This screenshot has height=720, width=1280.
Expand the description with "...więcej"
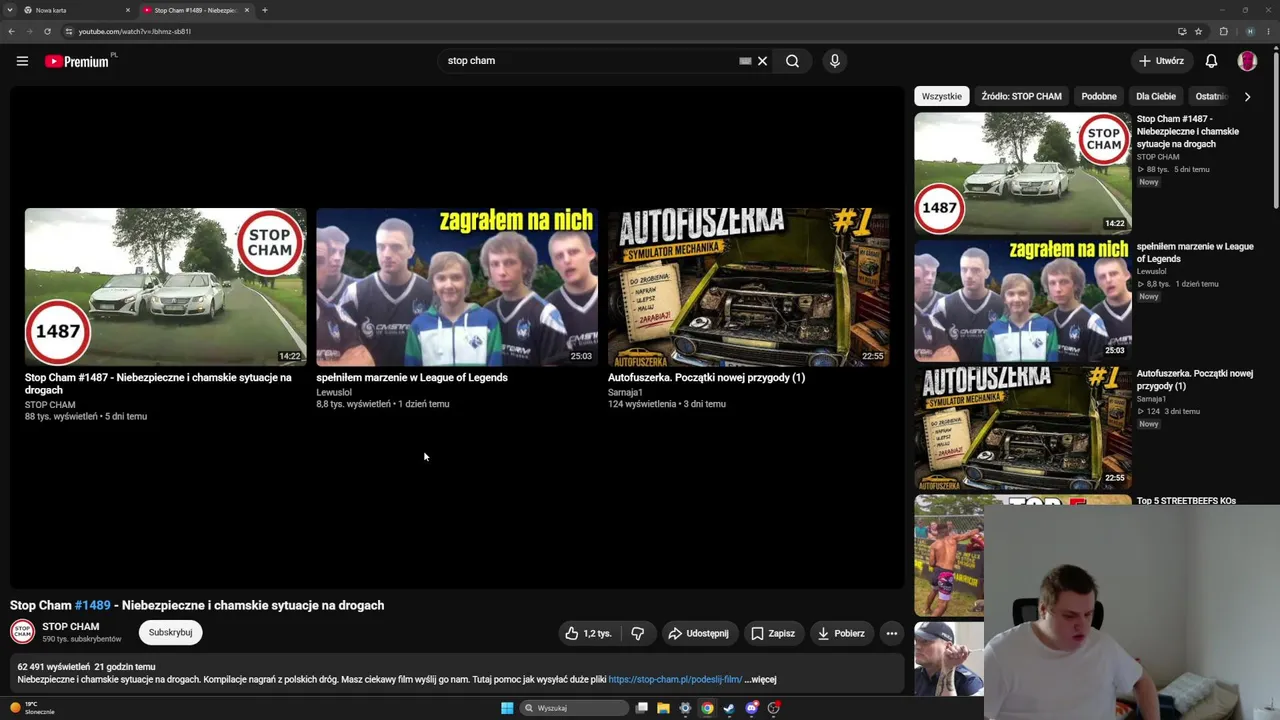760,679
